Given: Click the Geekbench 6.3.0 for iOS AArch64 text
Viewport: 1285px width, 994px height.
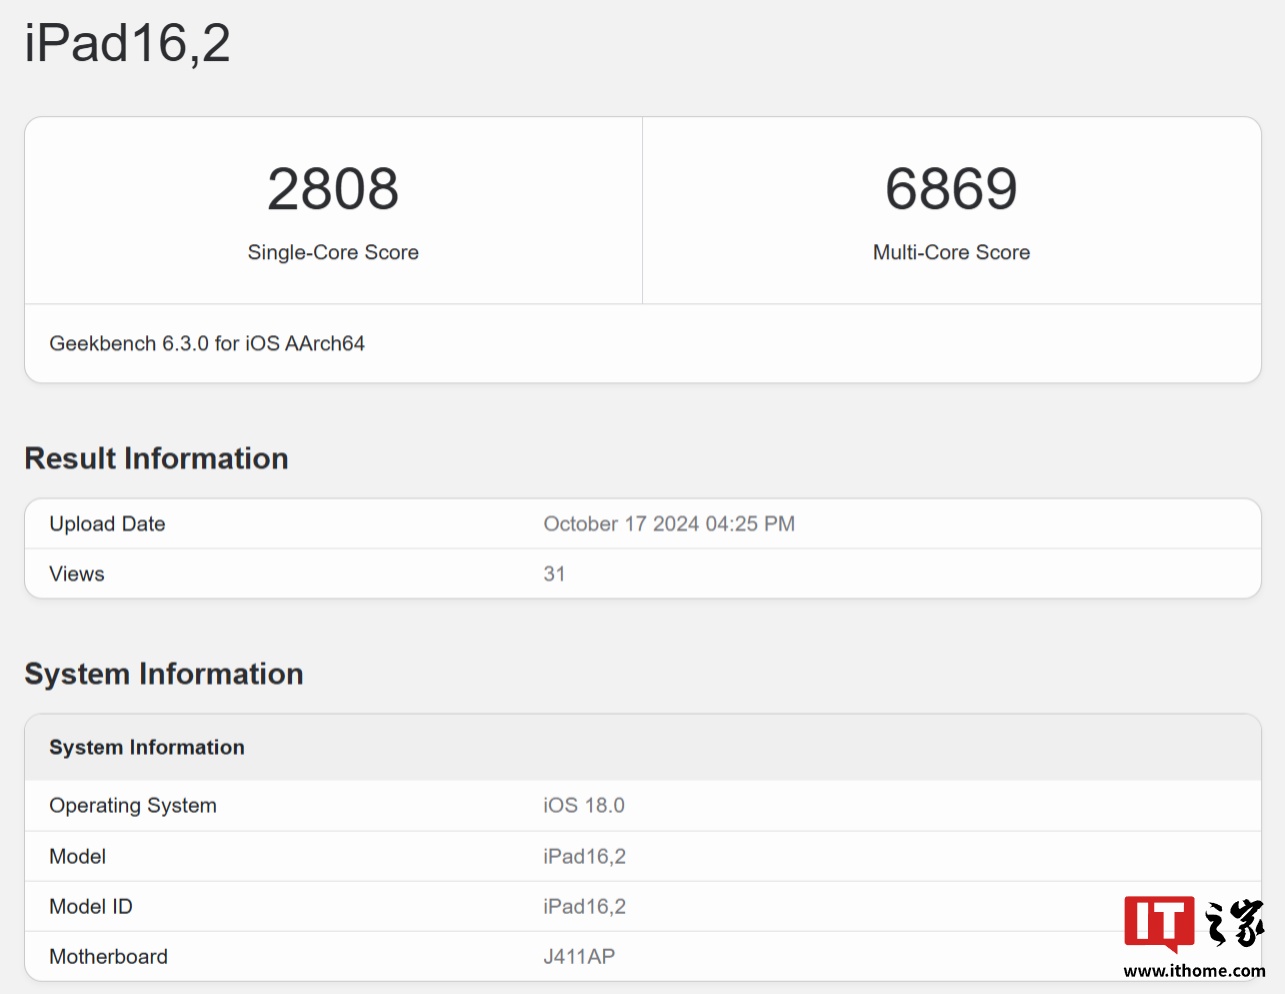Looking at the screenshot, I should [207, 344].
